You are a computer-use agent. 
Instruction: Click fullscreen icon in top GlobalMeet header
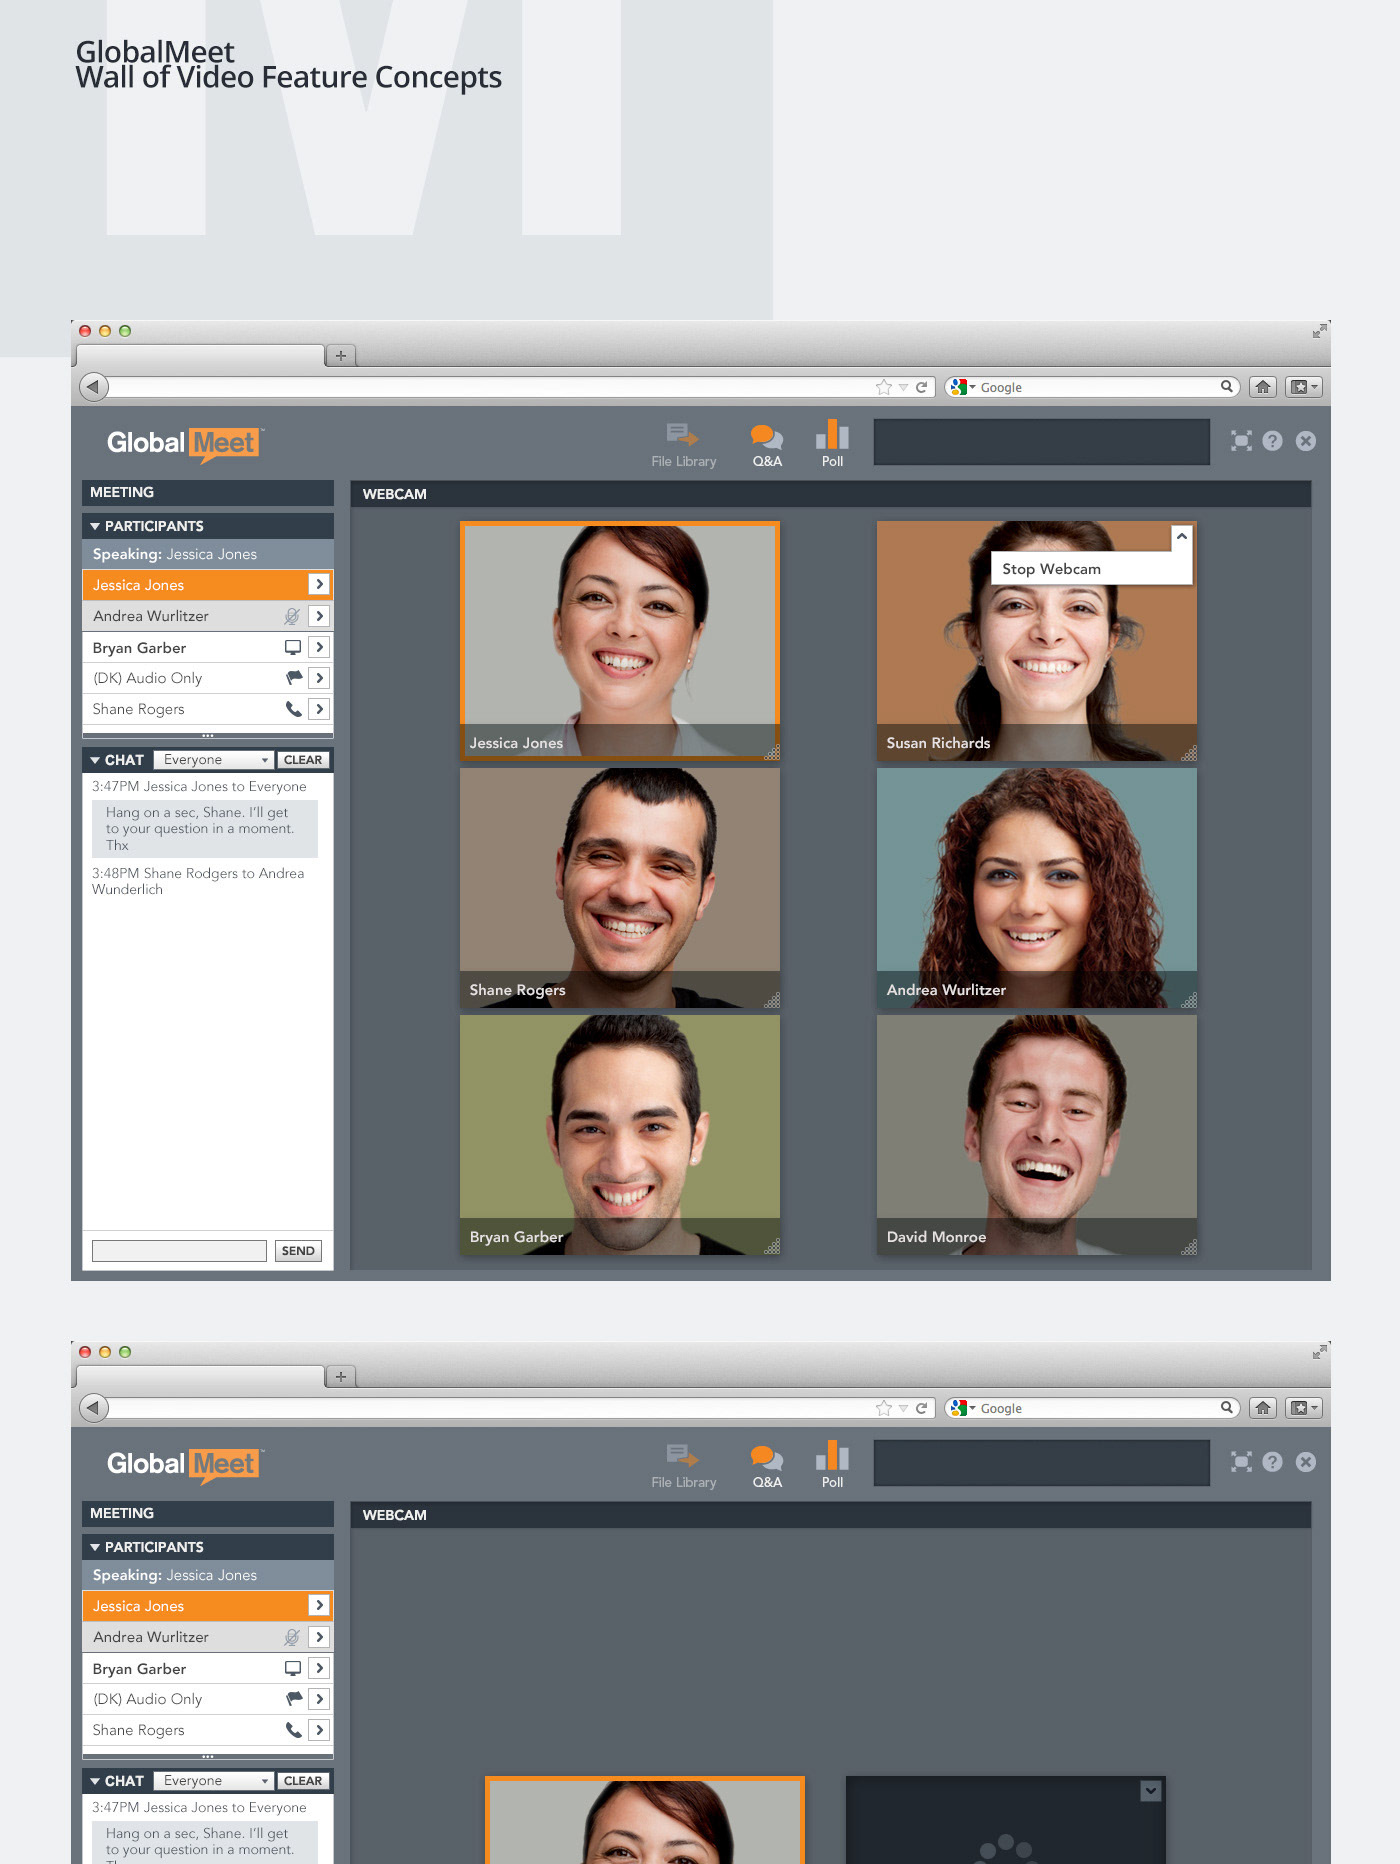tap(1241, 441)
